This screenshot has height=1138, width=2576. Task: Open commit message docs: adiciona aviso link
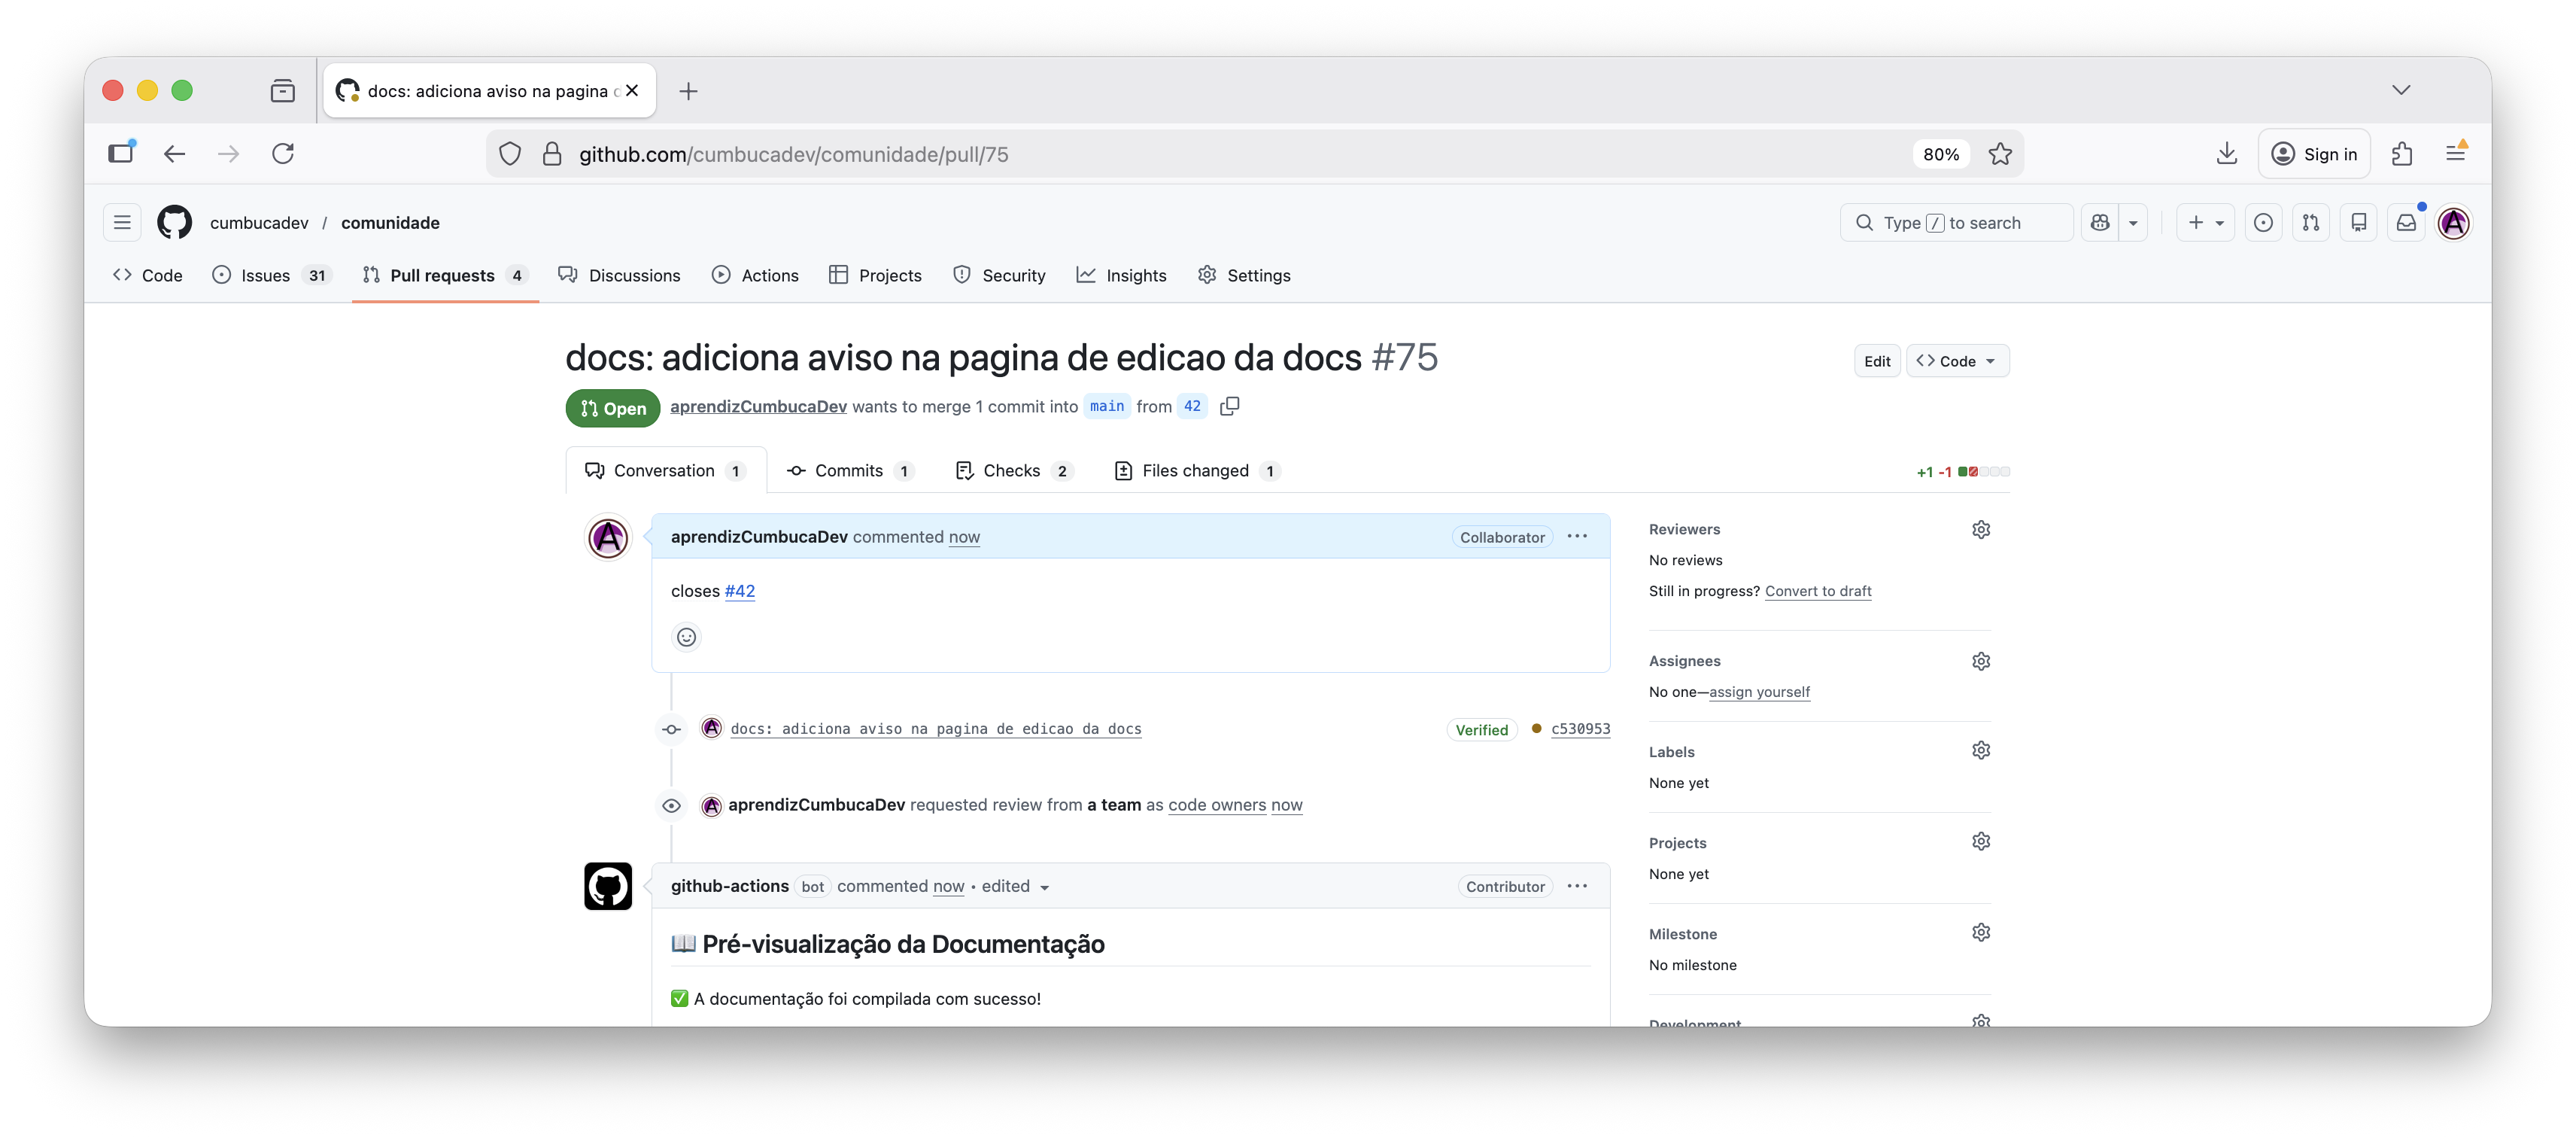(936, 728)
